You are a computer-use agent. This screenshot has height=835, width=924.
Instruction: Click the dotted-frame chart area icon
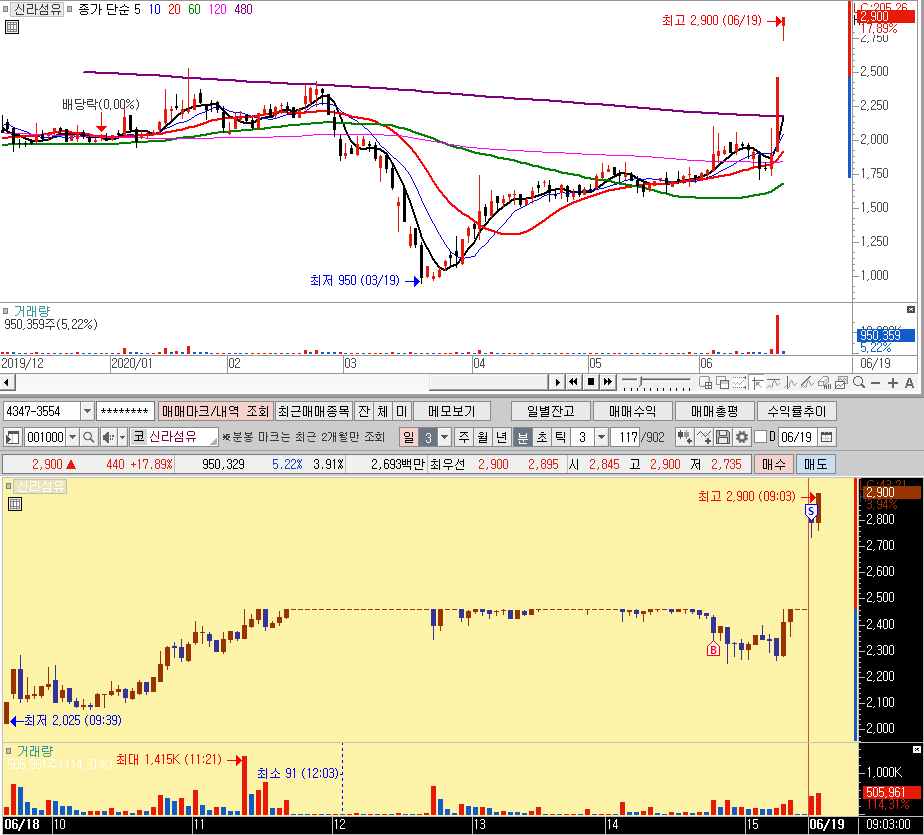pos(739,382)
